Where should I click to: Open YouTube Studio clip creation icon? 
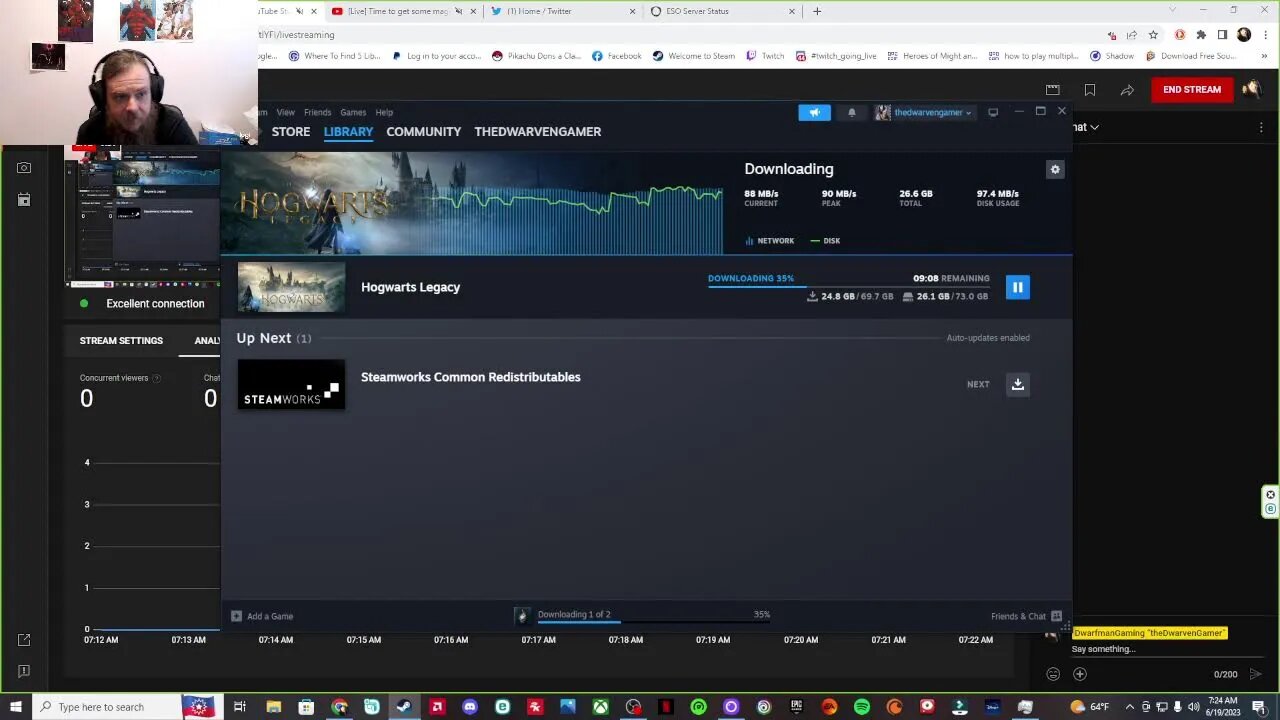click(1052, 90)
